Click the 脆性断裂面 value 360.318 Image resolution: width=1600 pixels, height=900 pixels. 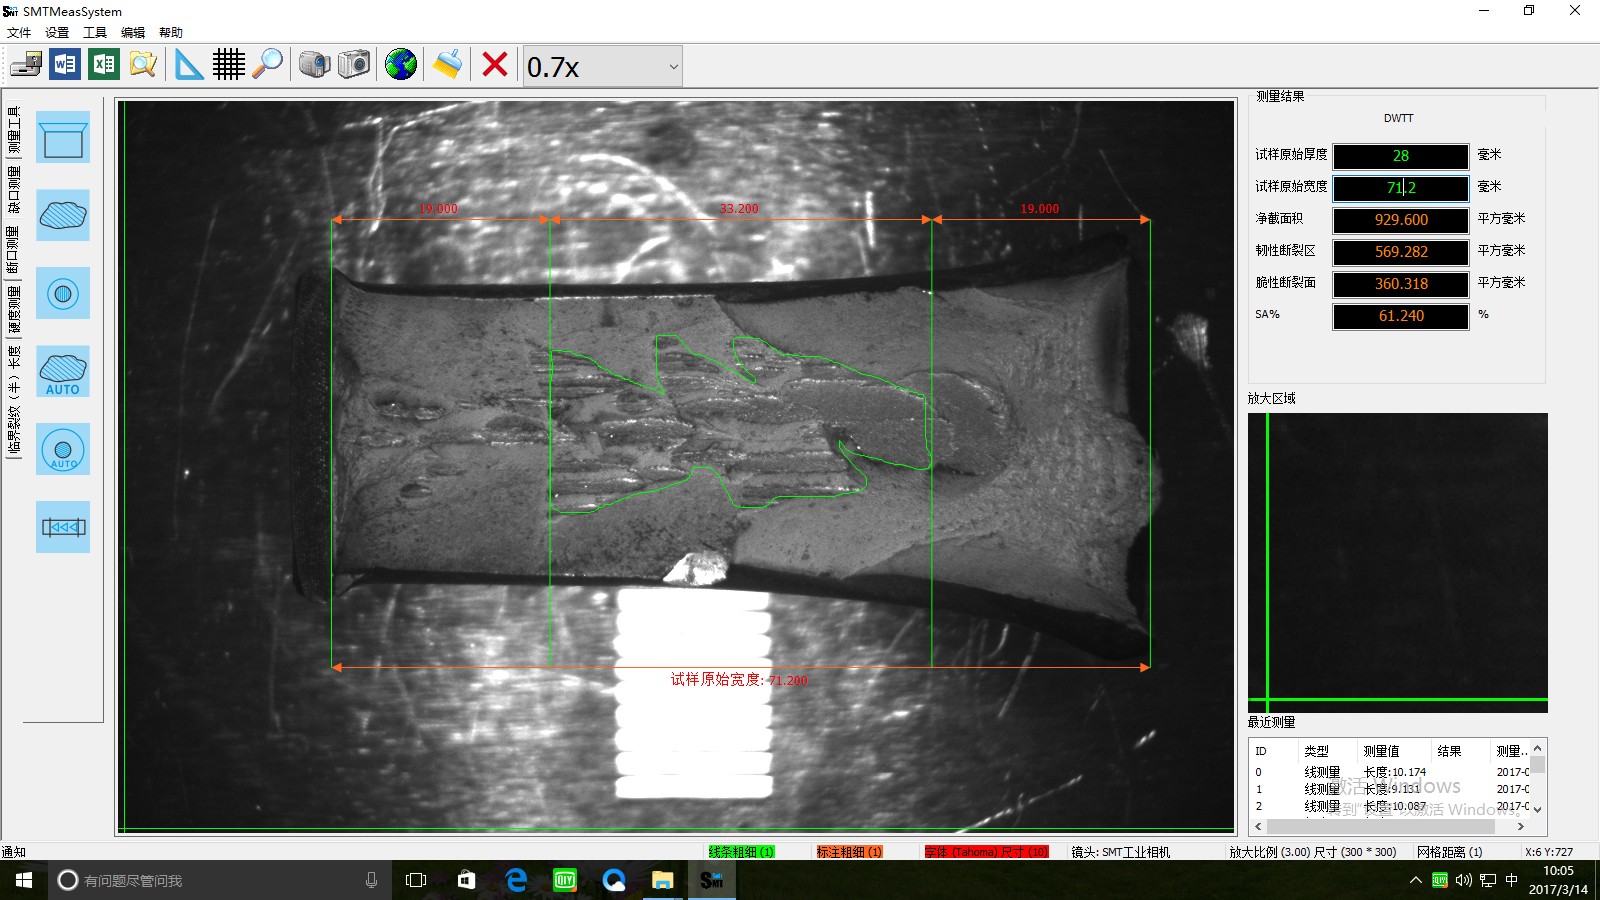tap(1400, 284)
